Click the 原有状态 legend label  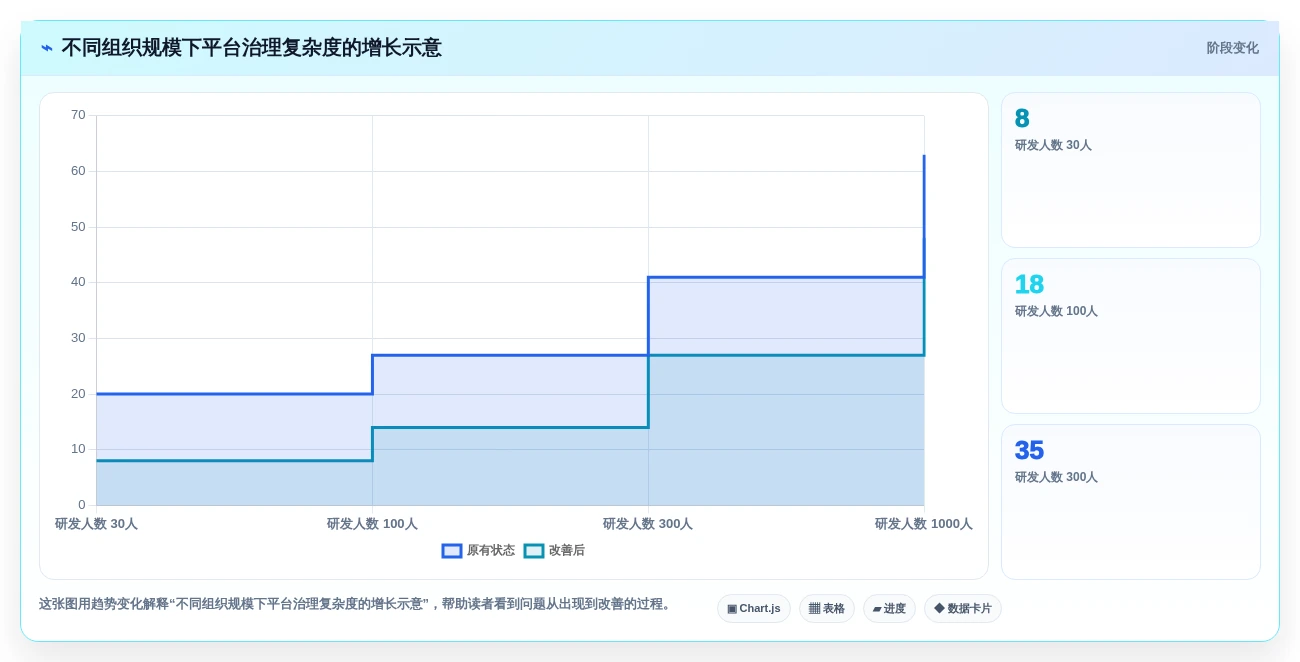click(490, 551)
